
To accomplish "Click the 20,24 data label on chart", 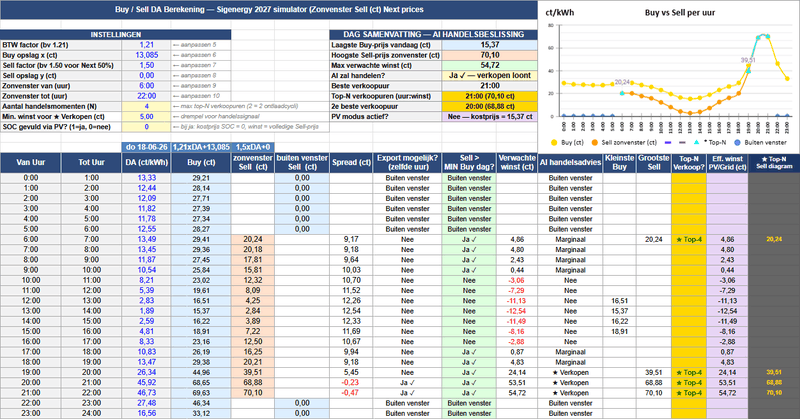I will (x=622, y=82).
